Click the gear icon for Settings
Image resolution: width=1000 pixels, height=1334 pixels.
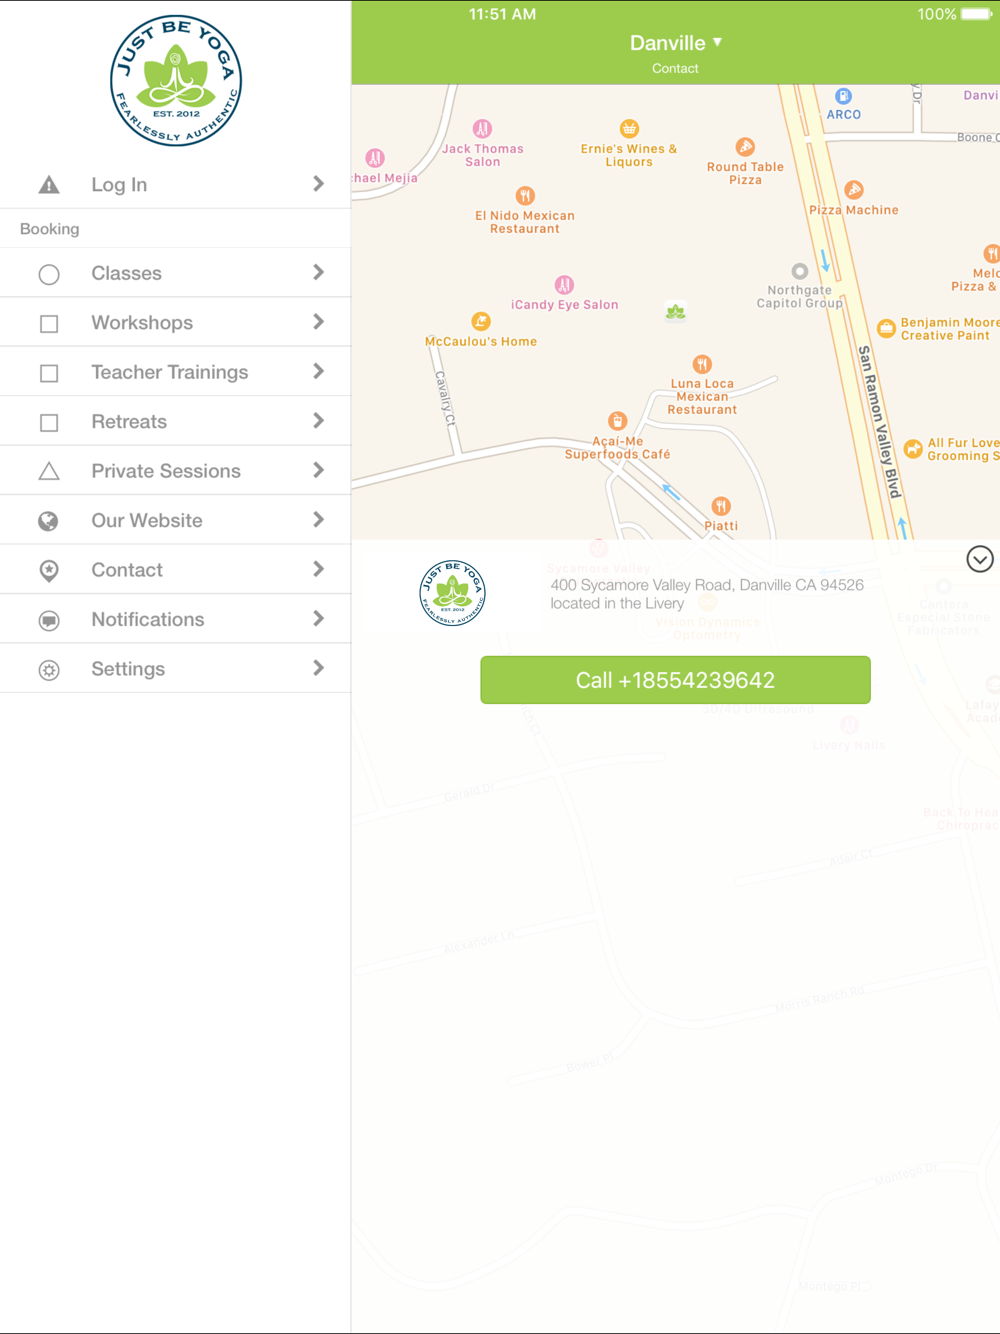coord(49,670)
